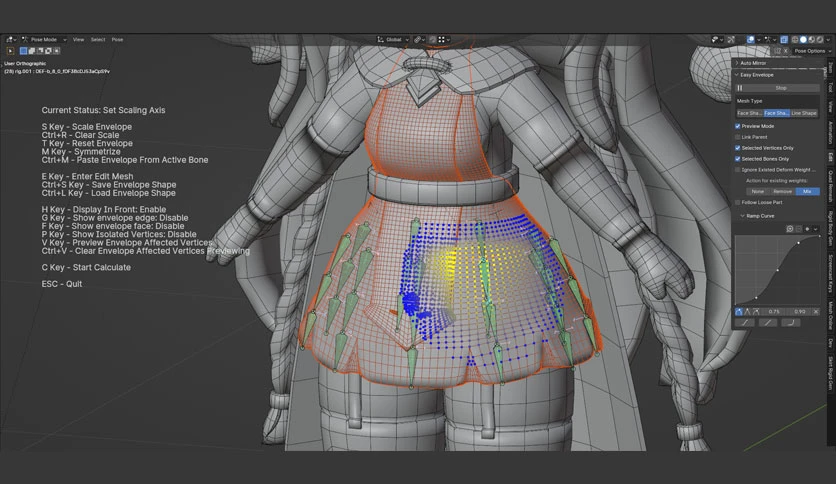
Task: Expand the Auto Mirror panel
Action: click(x=753, y=63)
